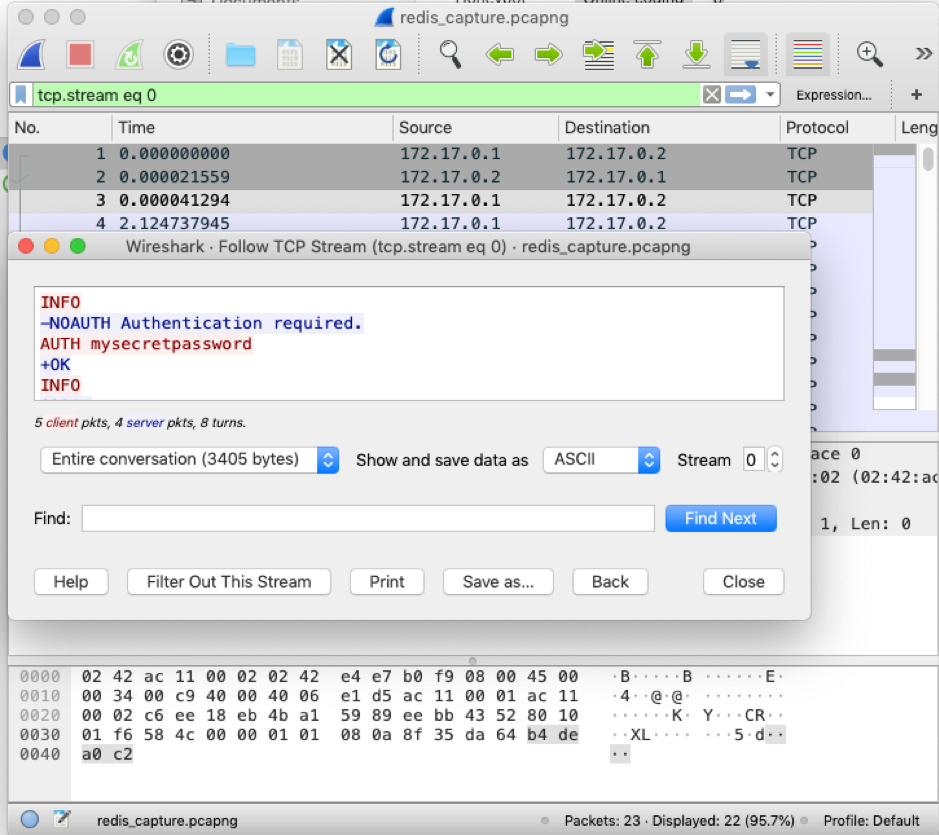Close the capture file icon
The width and height of the screenshot is (939, 835).
pyautogui.click(x=339, y=54)
